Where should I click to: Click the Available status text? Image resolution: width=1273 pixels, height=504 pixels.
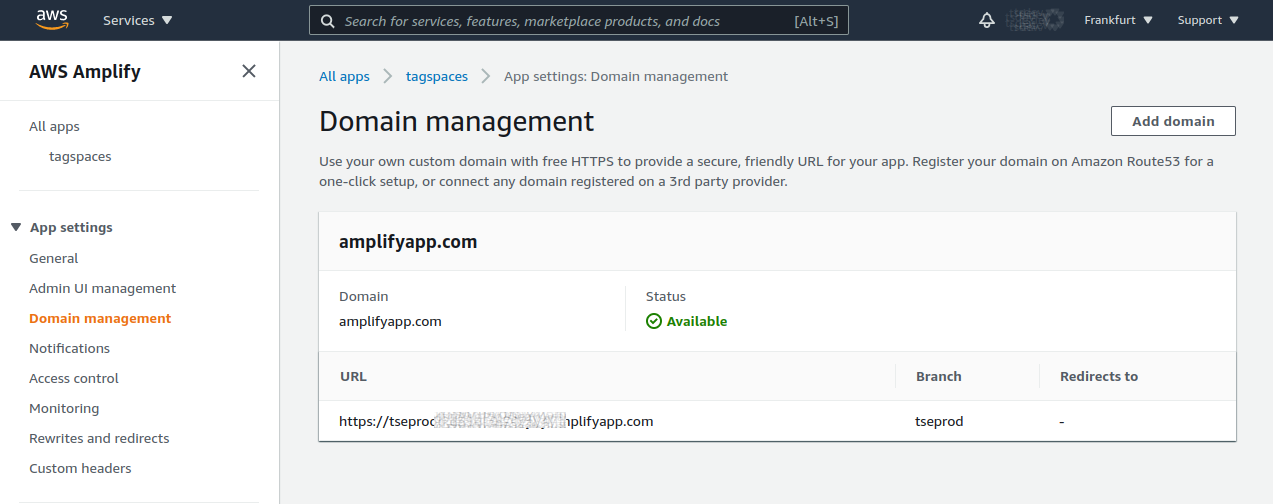pyautogui.click(x=697, y=322)
